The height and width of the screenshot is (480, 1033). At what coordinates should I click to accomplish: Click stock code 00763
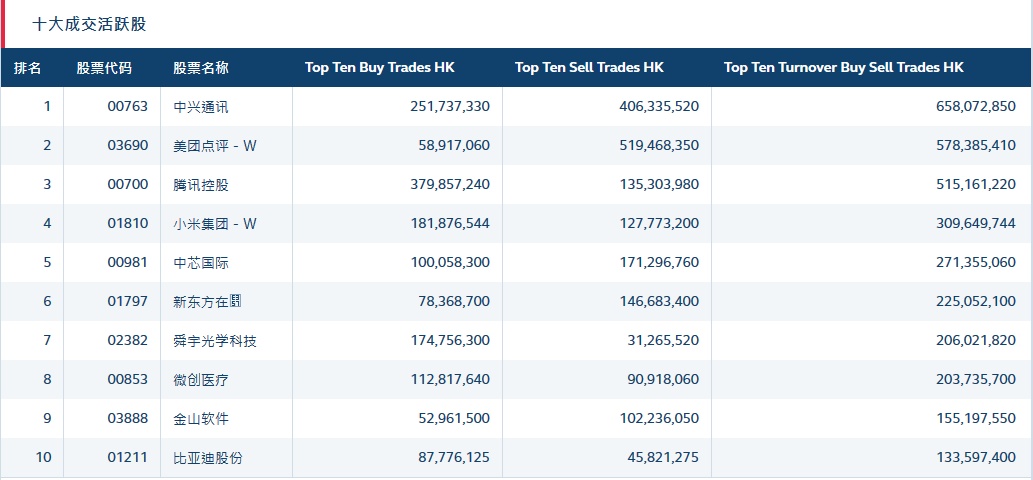click(x=127, y=107)
